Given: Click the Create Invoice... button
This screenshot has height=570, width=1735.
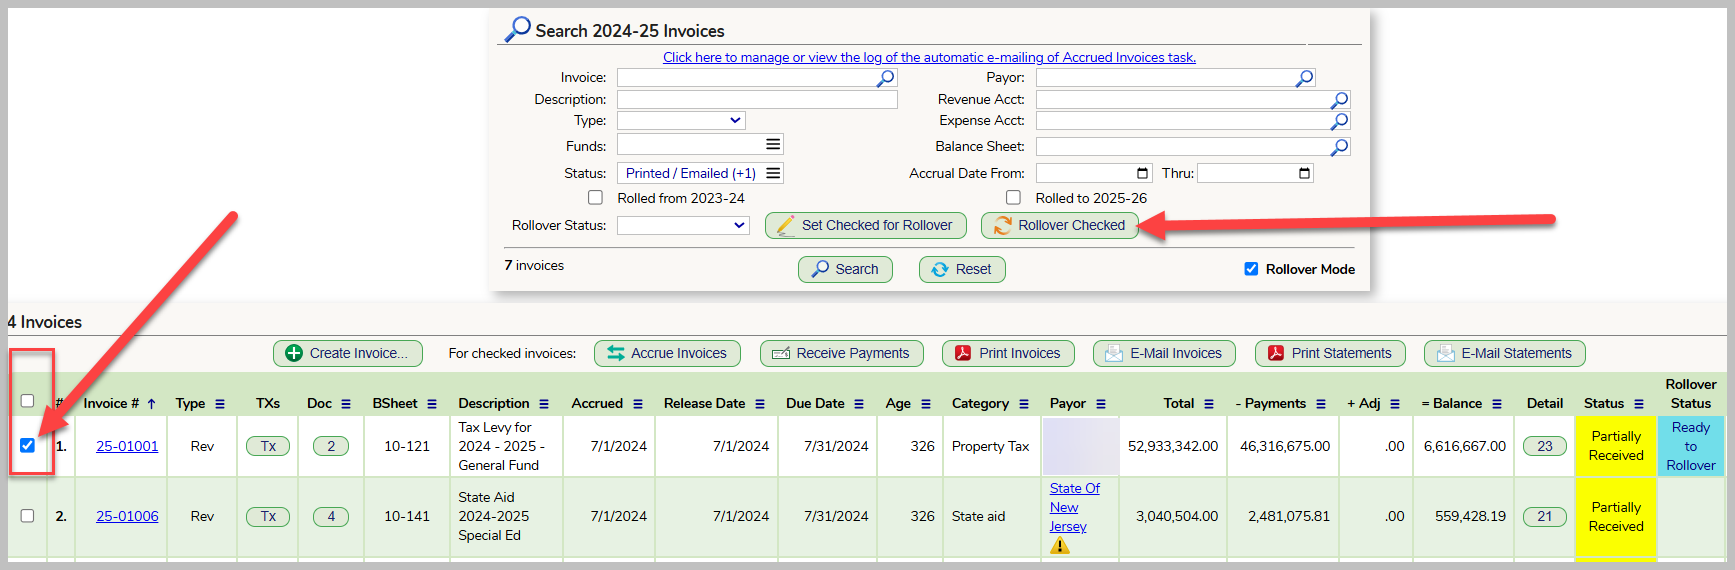Looking at the screenshot, I should pyautogui.click(x=348, y=353).
